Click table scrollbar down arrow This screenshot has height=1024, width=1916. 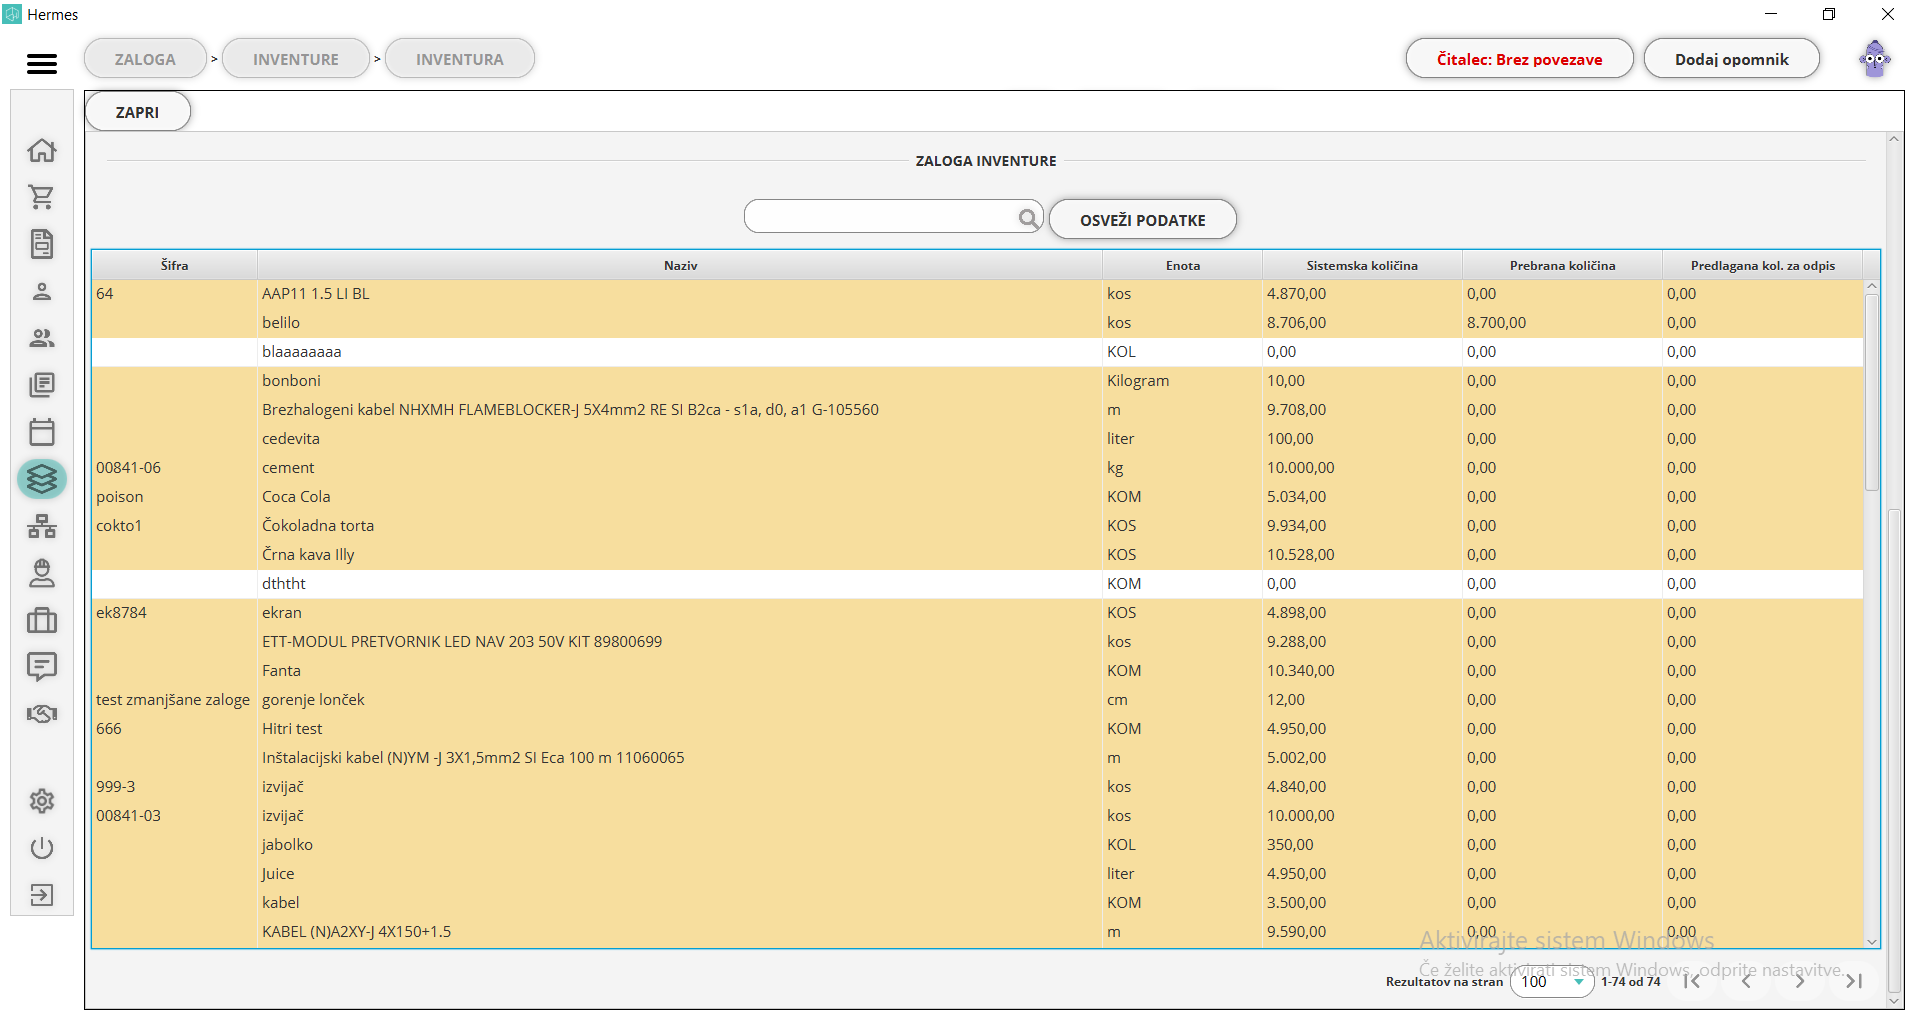pyautogui.click(x=1872, y=941)
